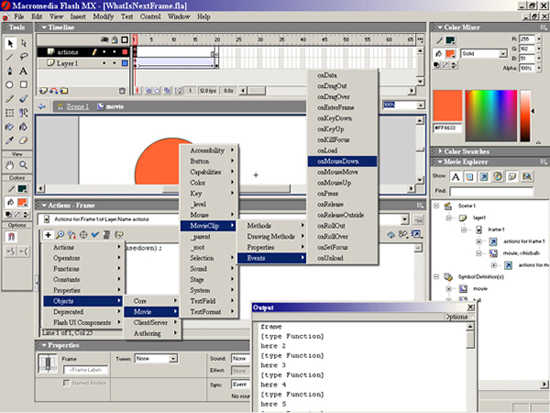Select the Fill Transform tool
Viewport: 550px width, 413px height.
point(24,113)
